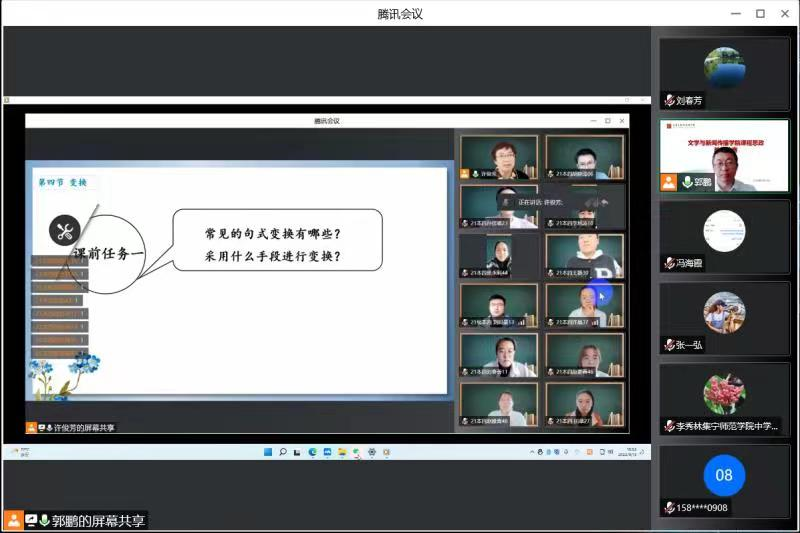Click the 第四节 变换 heading

coord(62,182)
